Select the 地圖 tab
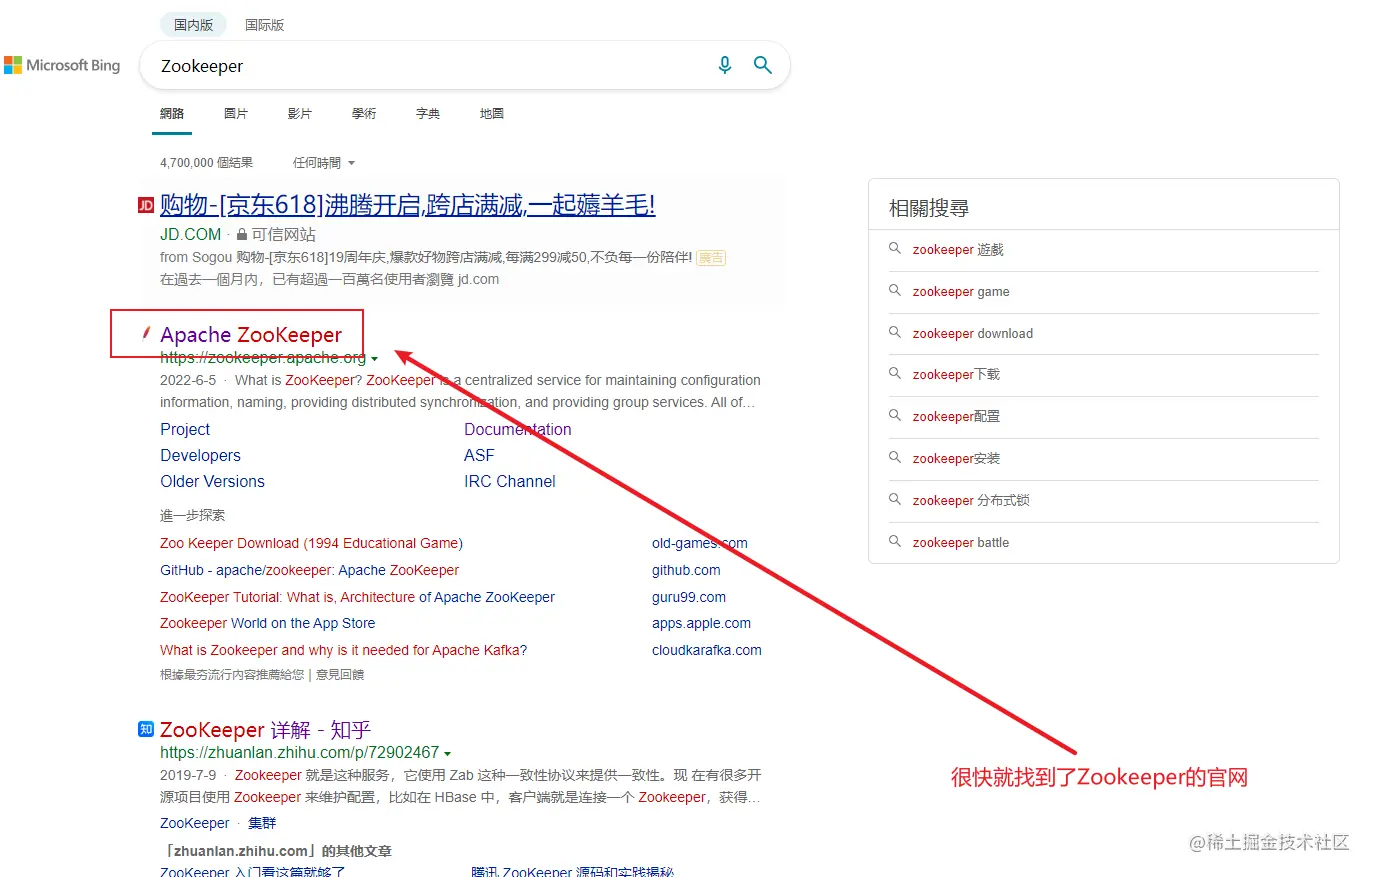Screen dimensions: 1374x877 492,113
